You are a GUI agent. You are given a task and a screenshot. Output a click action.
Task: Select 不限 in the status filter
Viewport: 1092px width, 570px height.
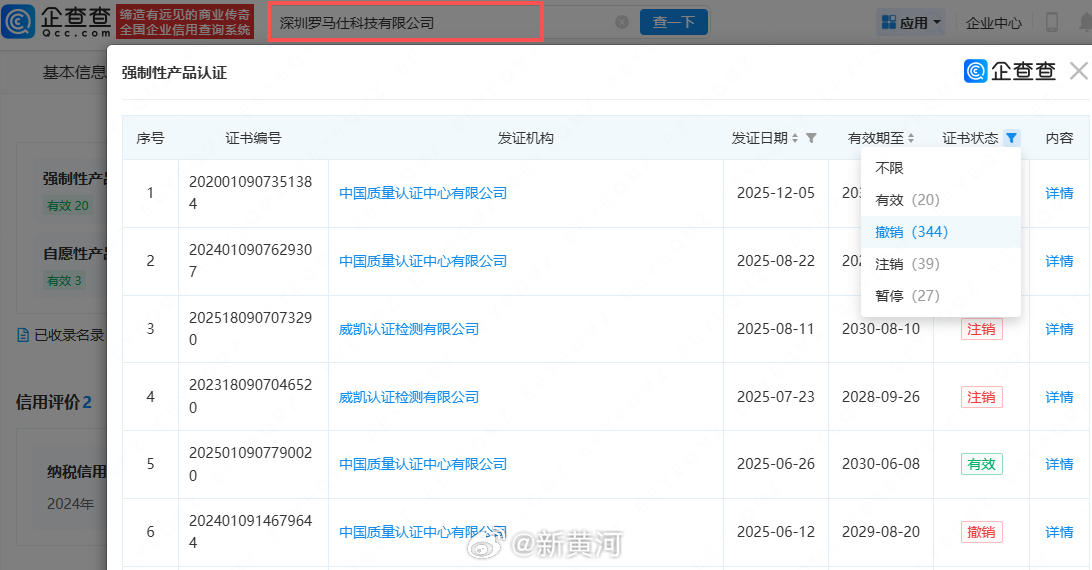coord(941,168)
